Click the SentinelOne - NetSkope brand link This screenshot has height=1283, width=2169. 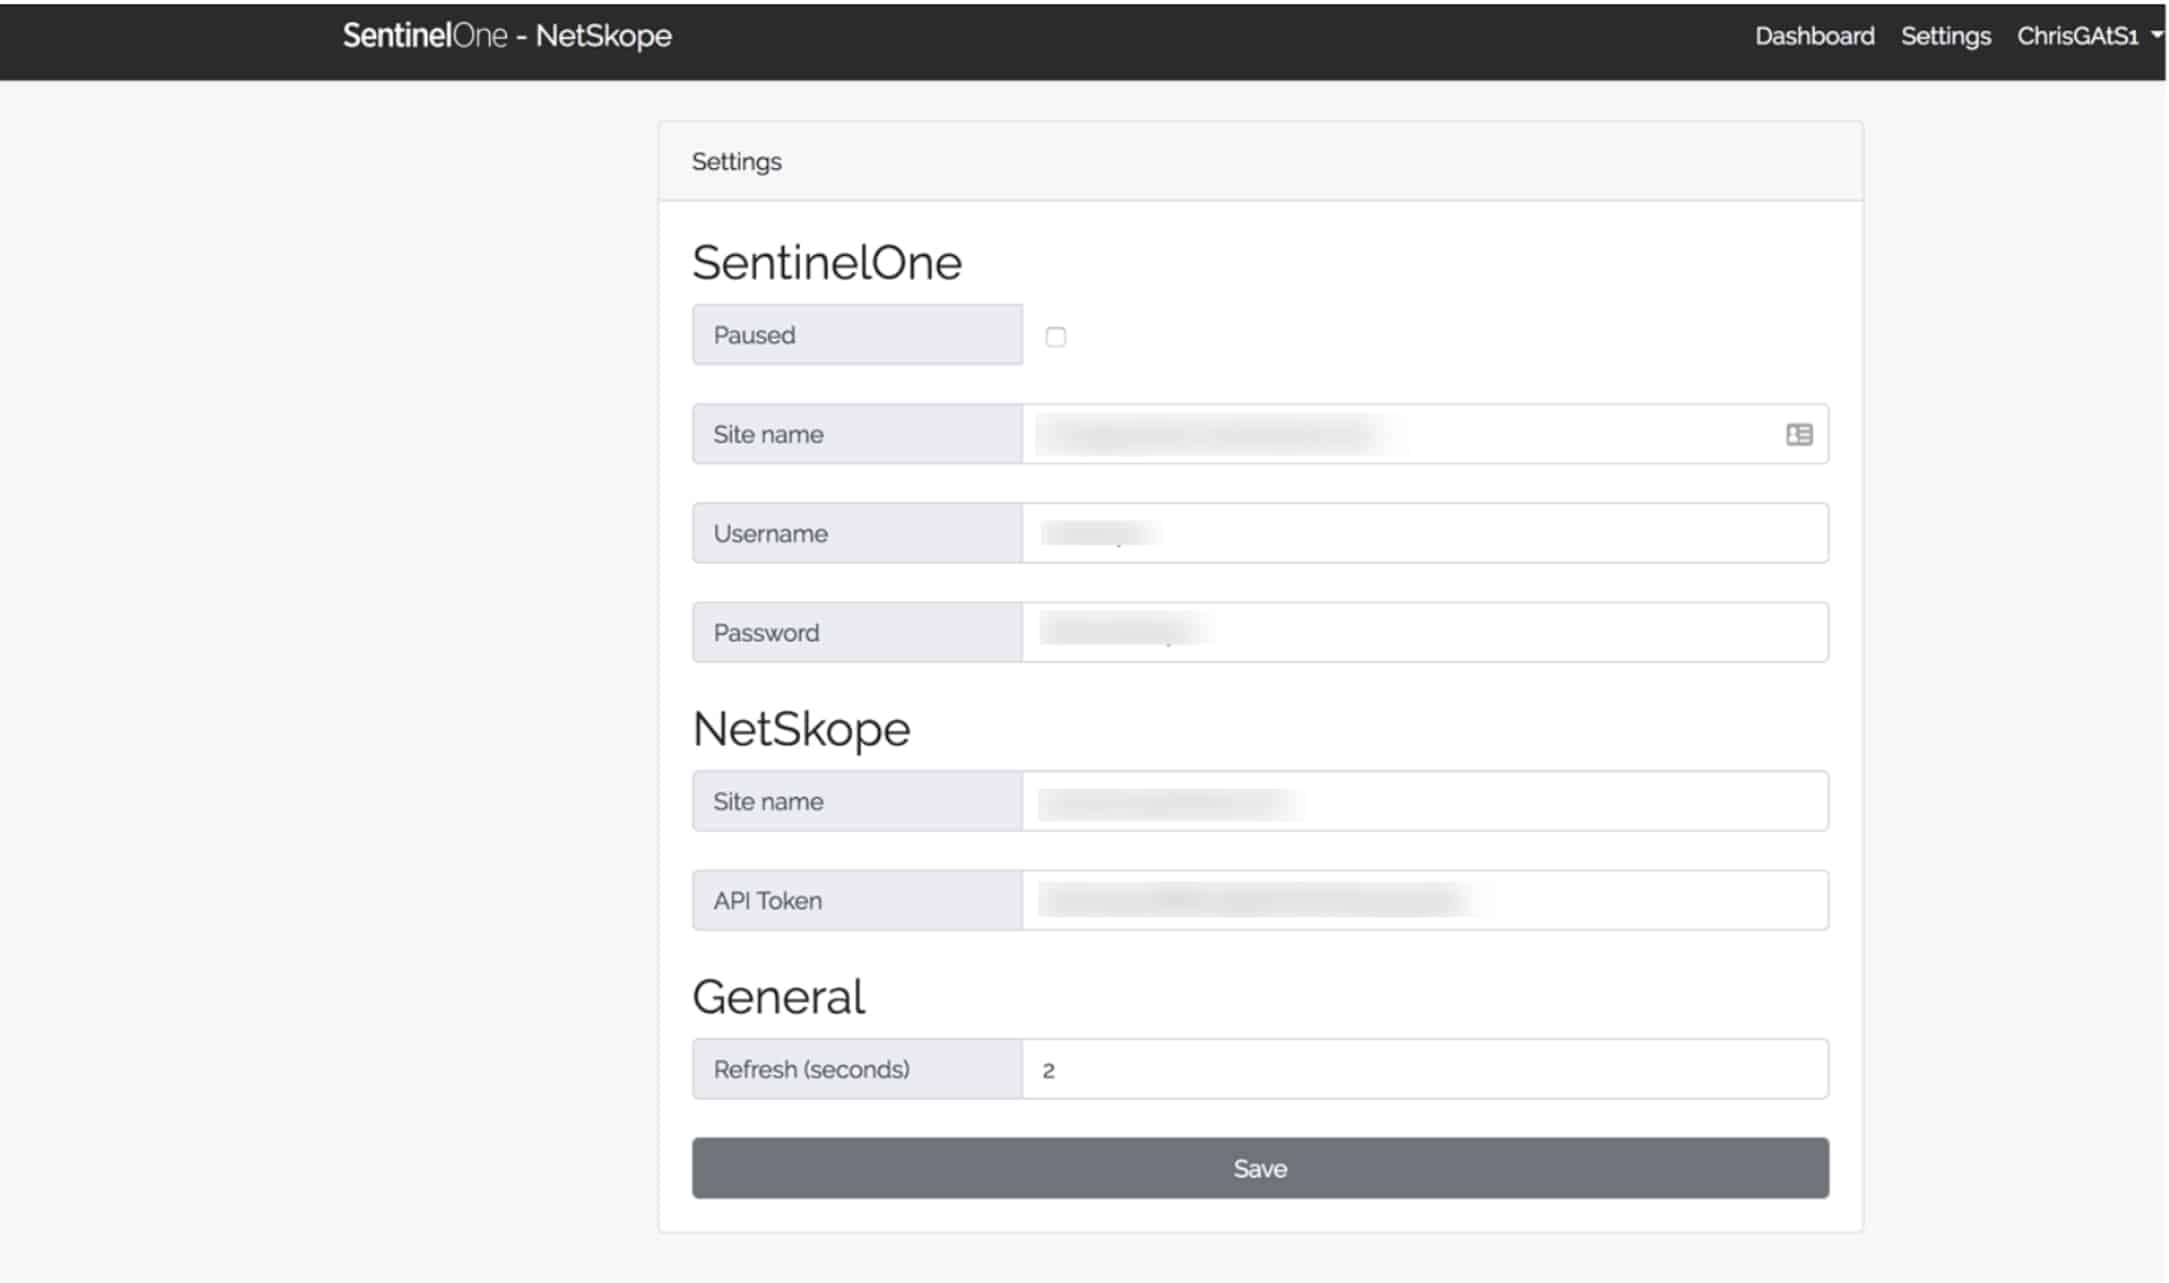pos(507,36)
